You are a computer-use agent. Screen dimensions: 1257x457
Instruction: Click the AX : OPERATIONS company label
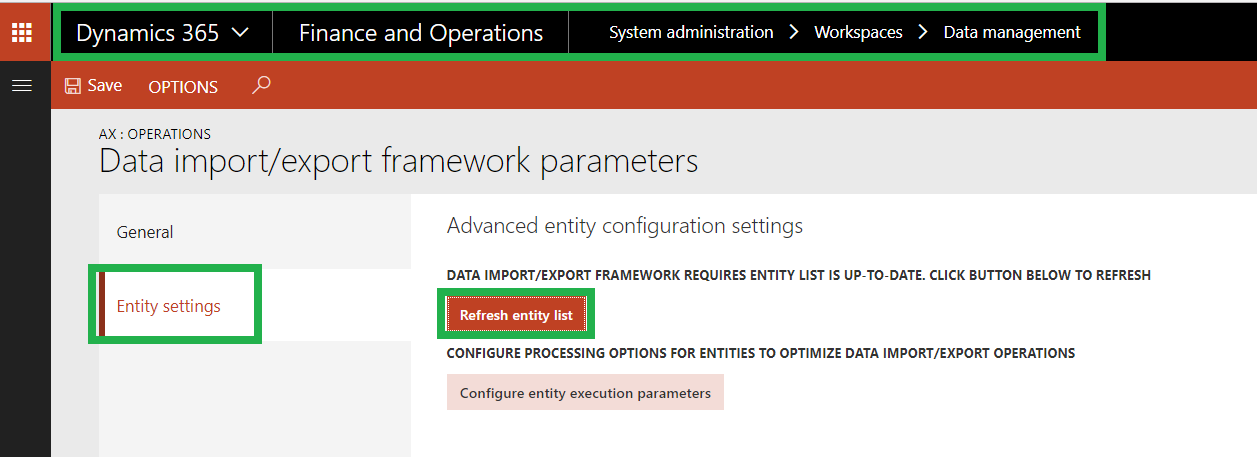tap(155, 134)
